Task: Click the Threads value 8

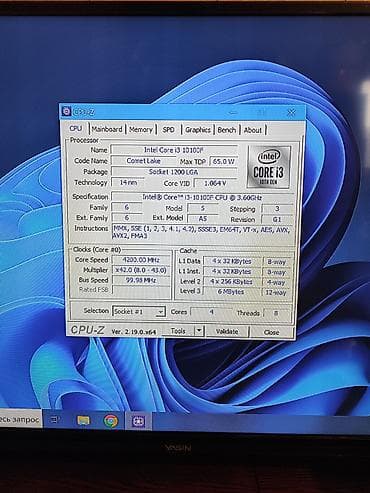Action: point(276,313)
